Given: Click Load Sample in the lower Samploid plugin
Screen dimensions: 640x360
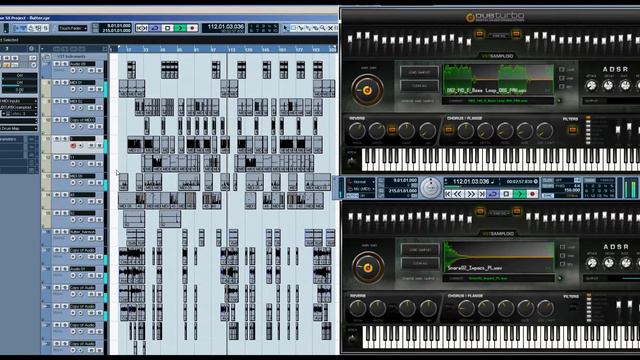Looking at the screenshot, I should click(x=420, y=249).
